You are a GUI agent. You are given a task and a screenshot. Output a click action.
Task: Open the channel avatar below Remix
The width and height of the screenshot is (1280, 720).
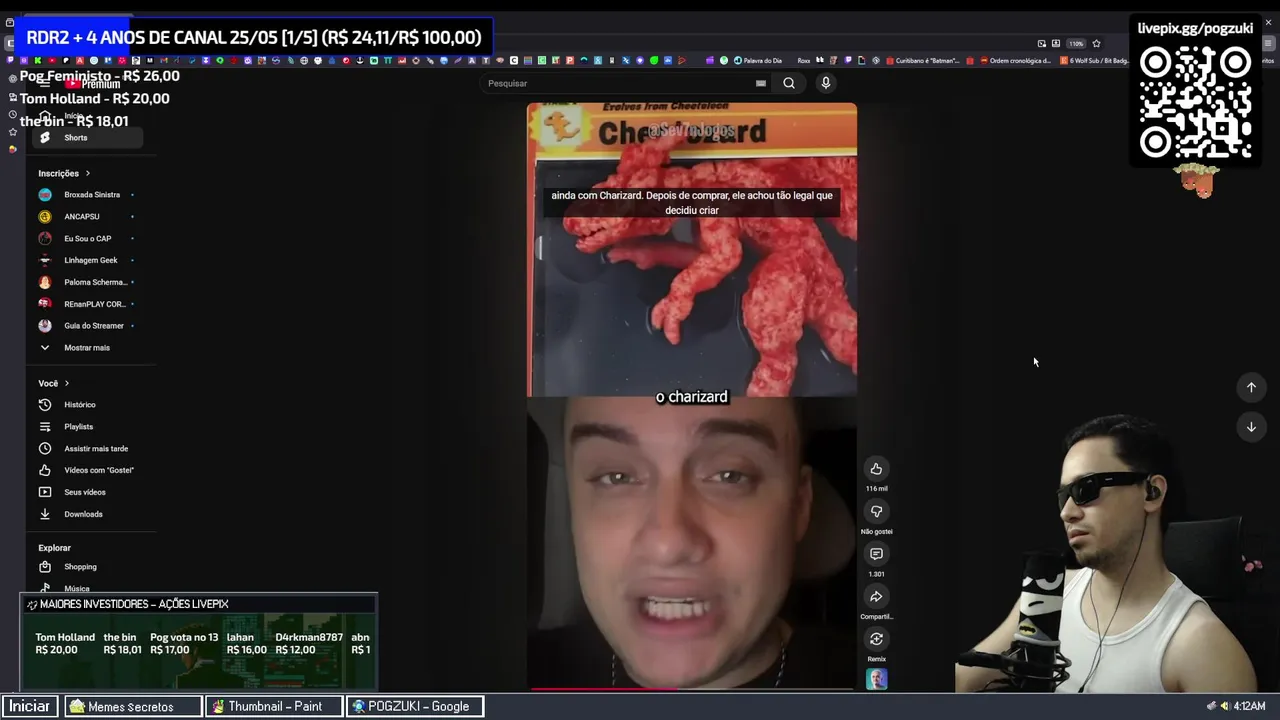[x=876, y=679]
